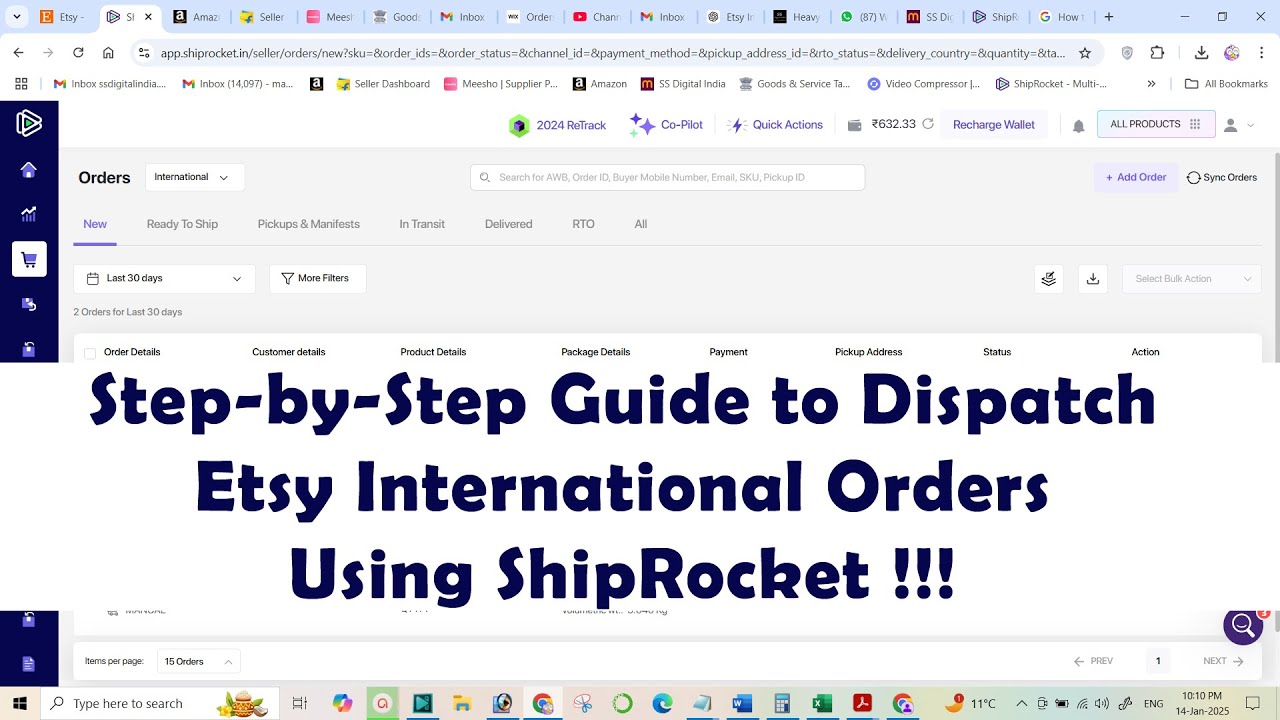
Task: Open a new Chrome tab
Action: pyautogui.click(x=1108, y=17)
